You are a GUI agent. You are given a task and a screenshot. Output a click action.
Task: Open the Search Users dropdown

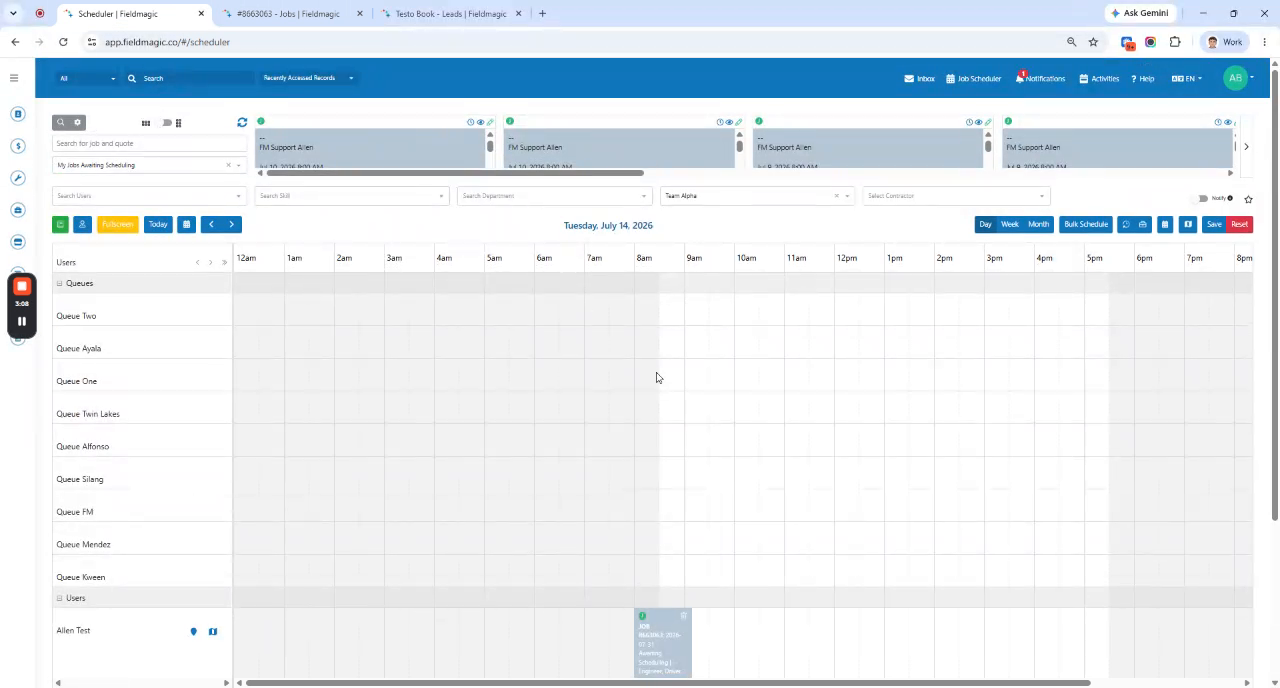(148, 196)
